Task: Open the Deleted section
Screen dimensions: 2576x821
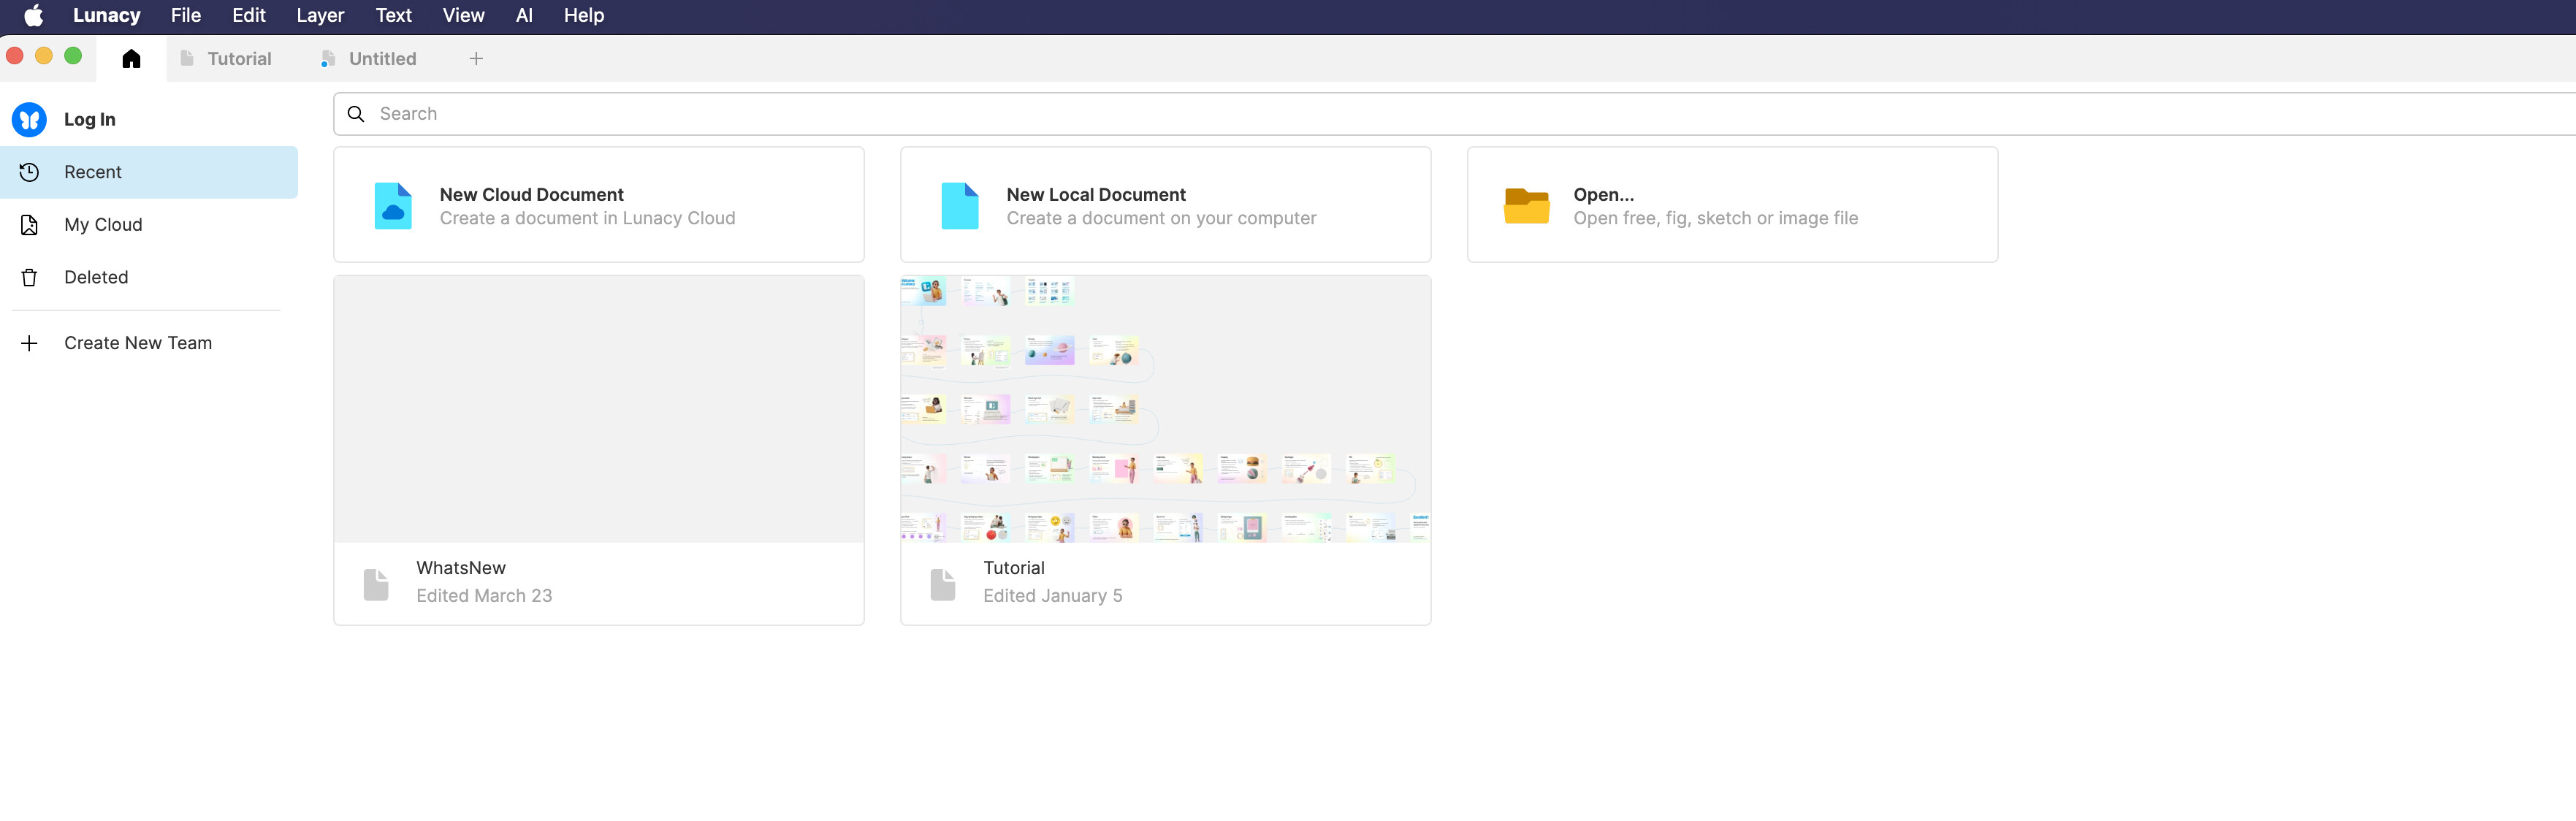Action: click(x=149, y=277)
